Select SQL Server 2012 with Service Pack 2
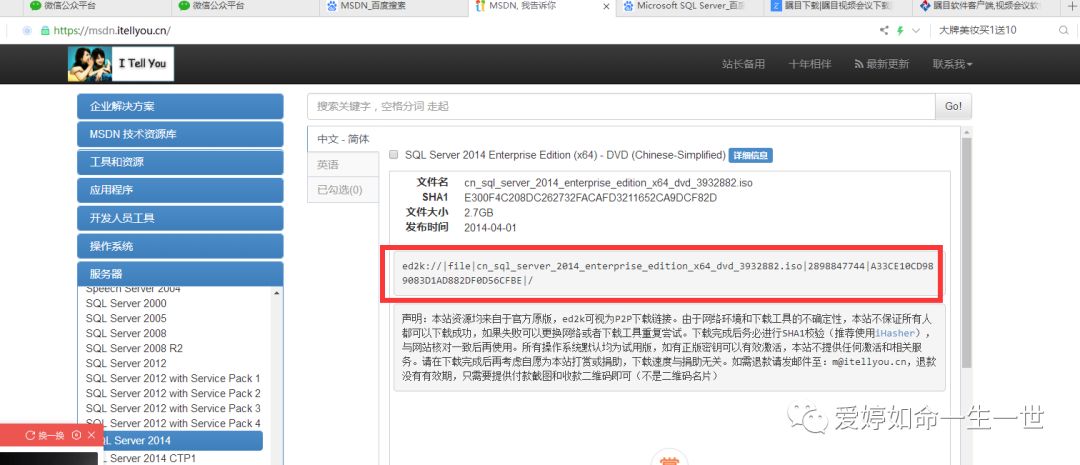The height and width of the screenshot is (465, 1080). click(x=173, y=393)
